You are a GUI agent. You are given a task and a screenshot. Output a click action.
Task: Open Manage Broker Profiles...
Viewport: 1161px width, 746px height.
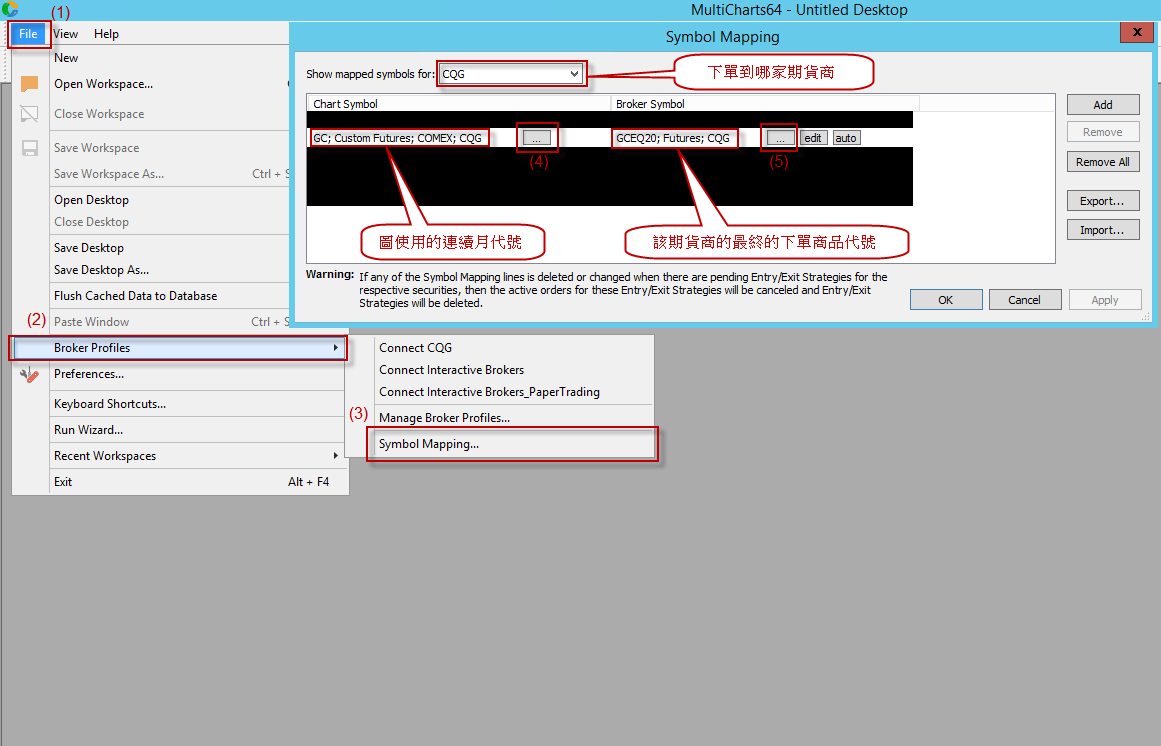444,418
